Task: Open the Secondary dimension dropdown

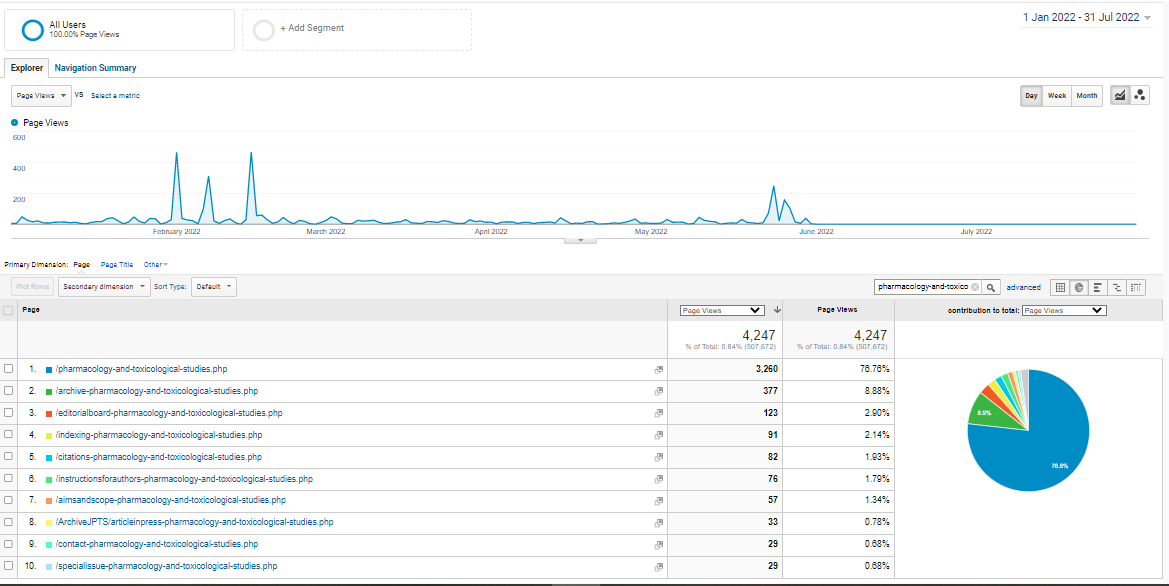Action: [x=104, y=287]
